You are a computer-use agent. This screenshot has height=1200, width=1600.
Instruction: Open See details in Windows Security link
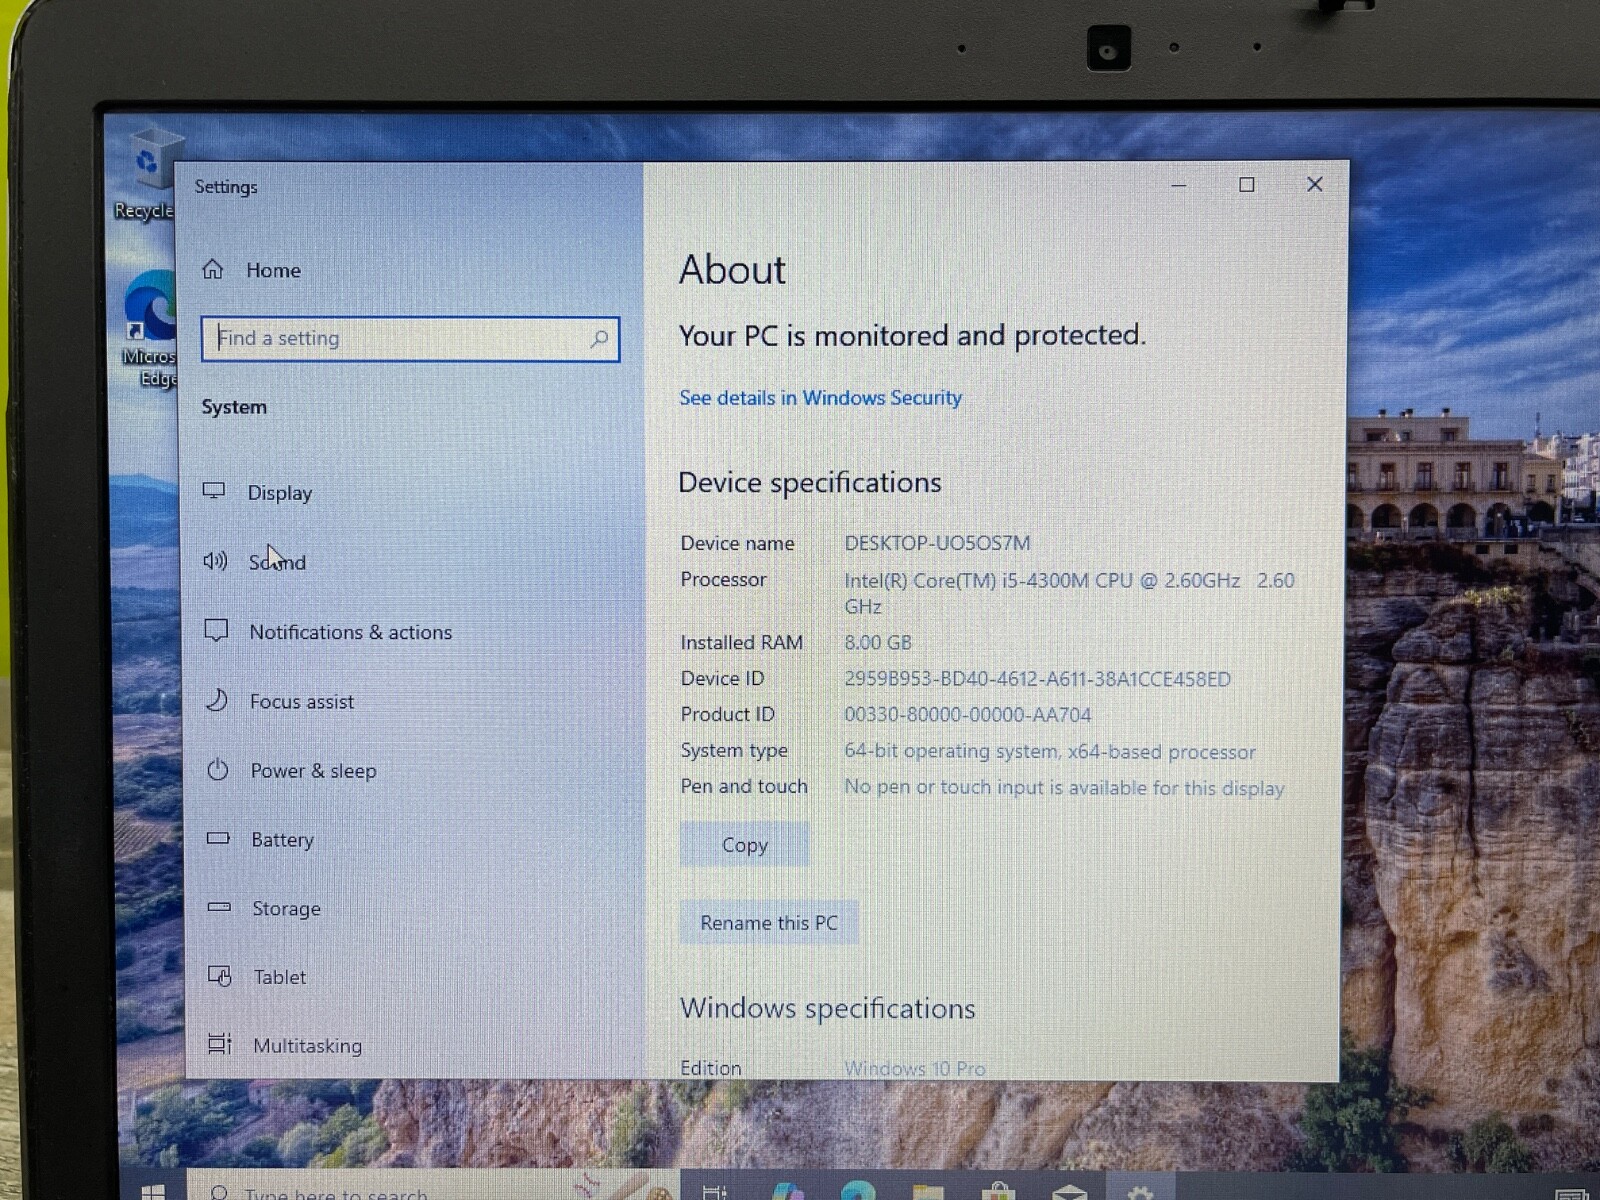[820, 398]
